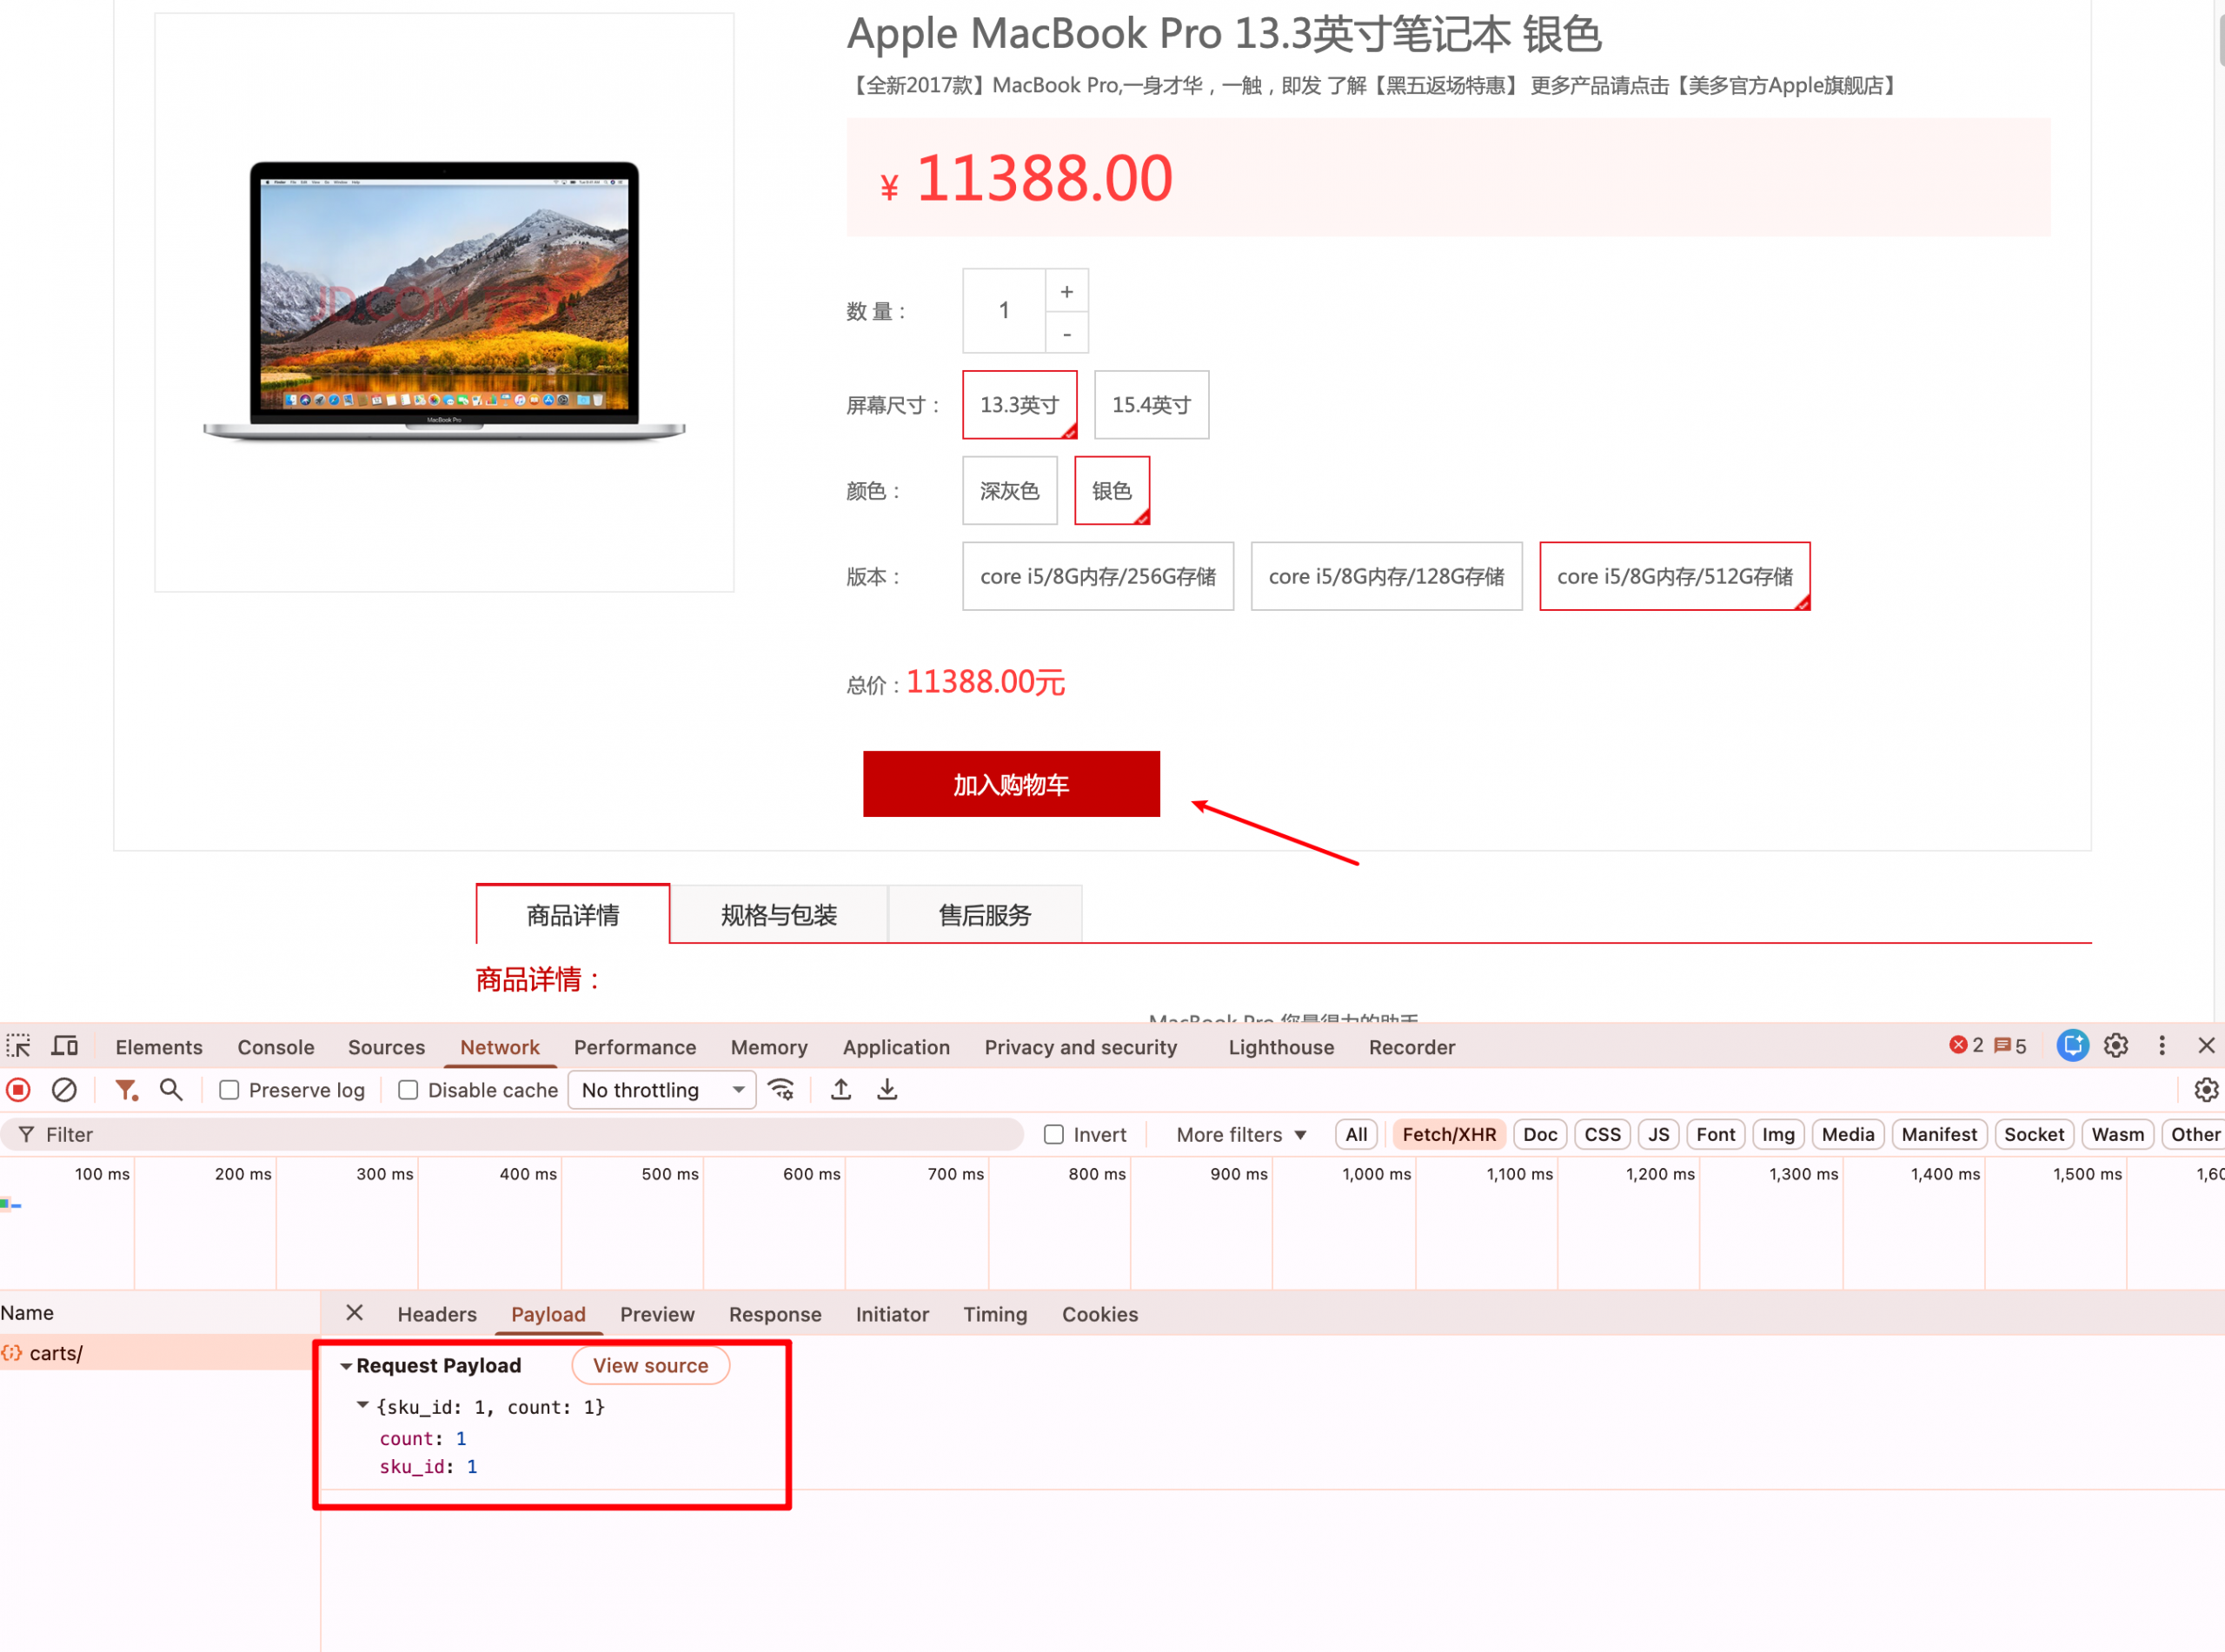Tick the Invert filter checkbox
The height and width of the screenshot is (1652, 2225).
coord(1054,1134)
